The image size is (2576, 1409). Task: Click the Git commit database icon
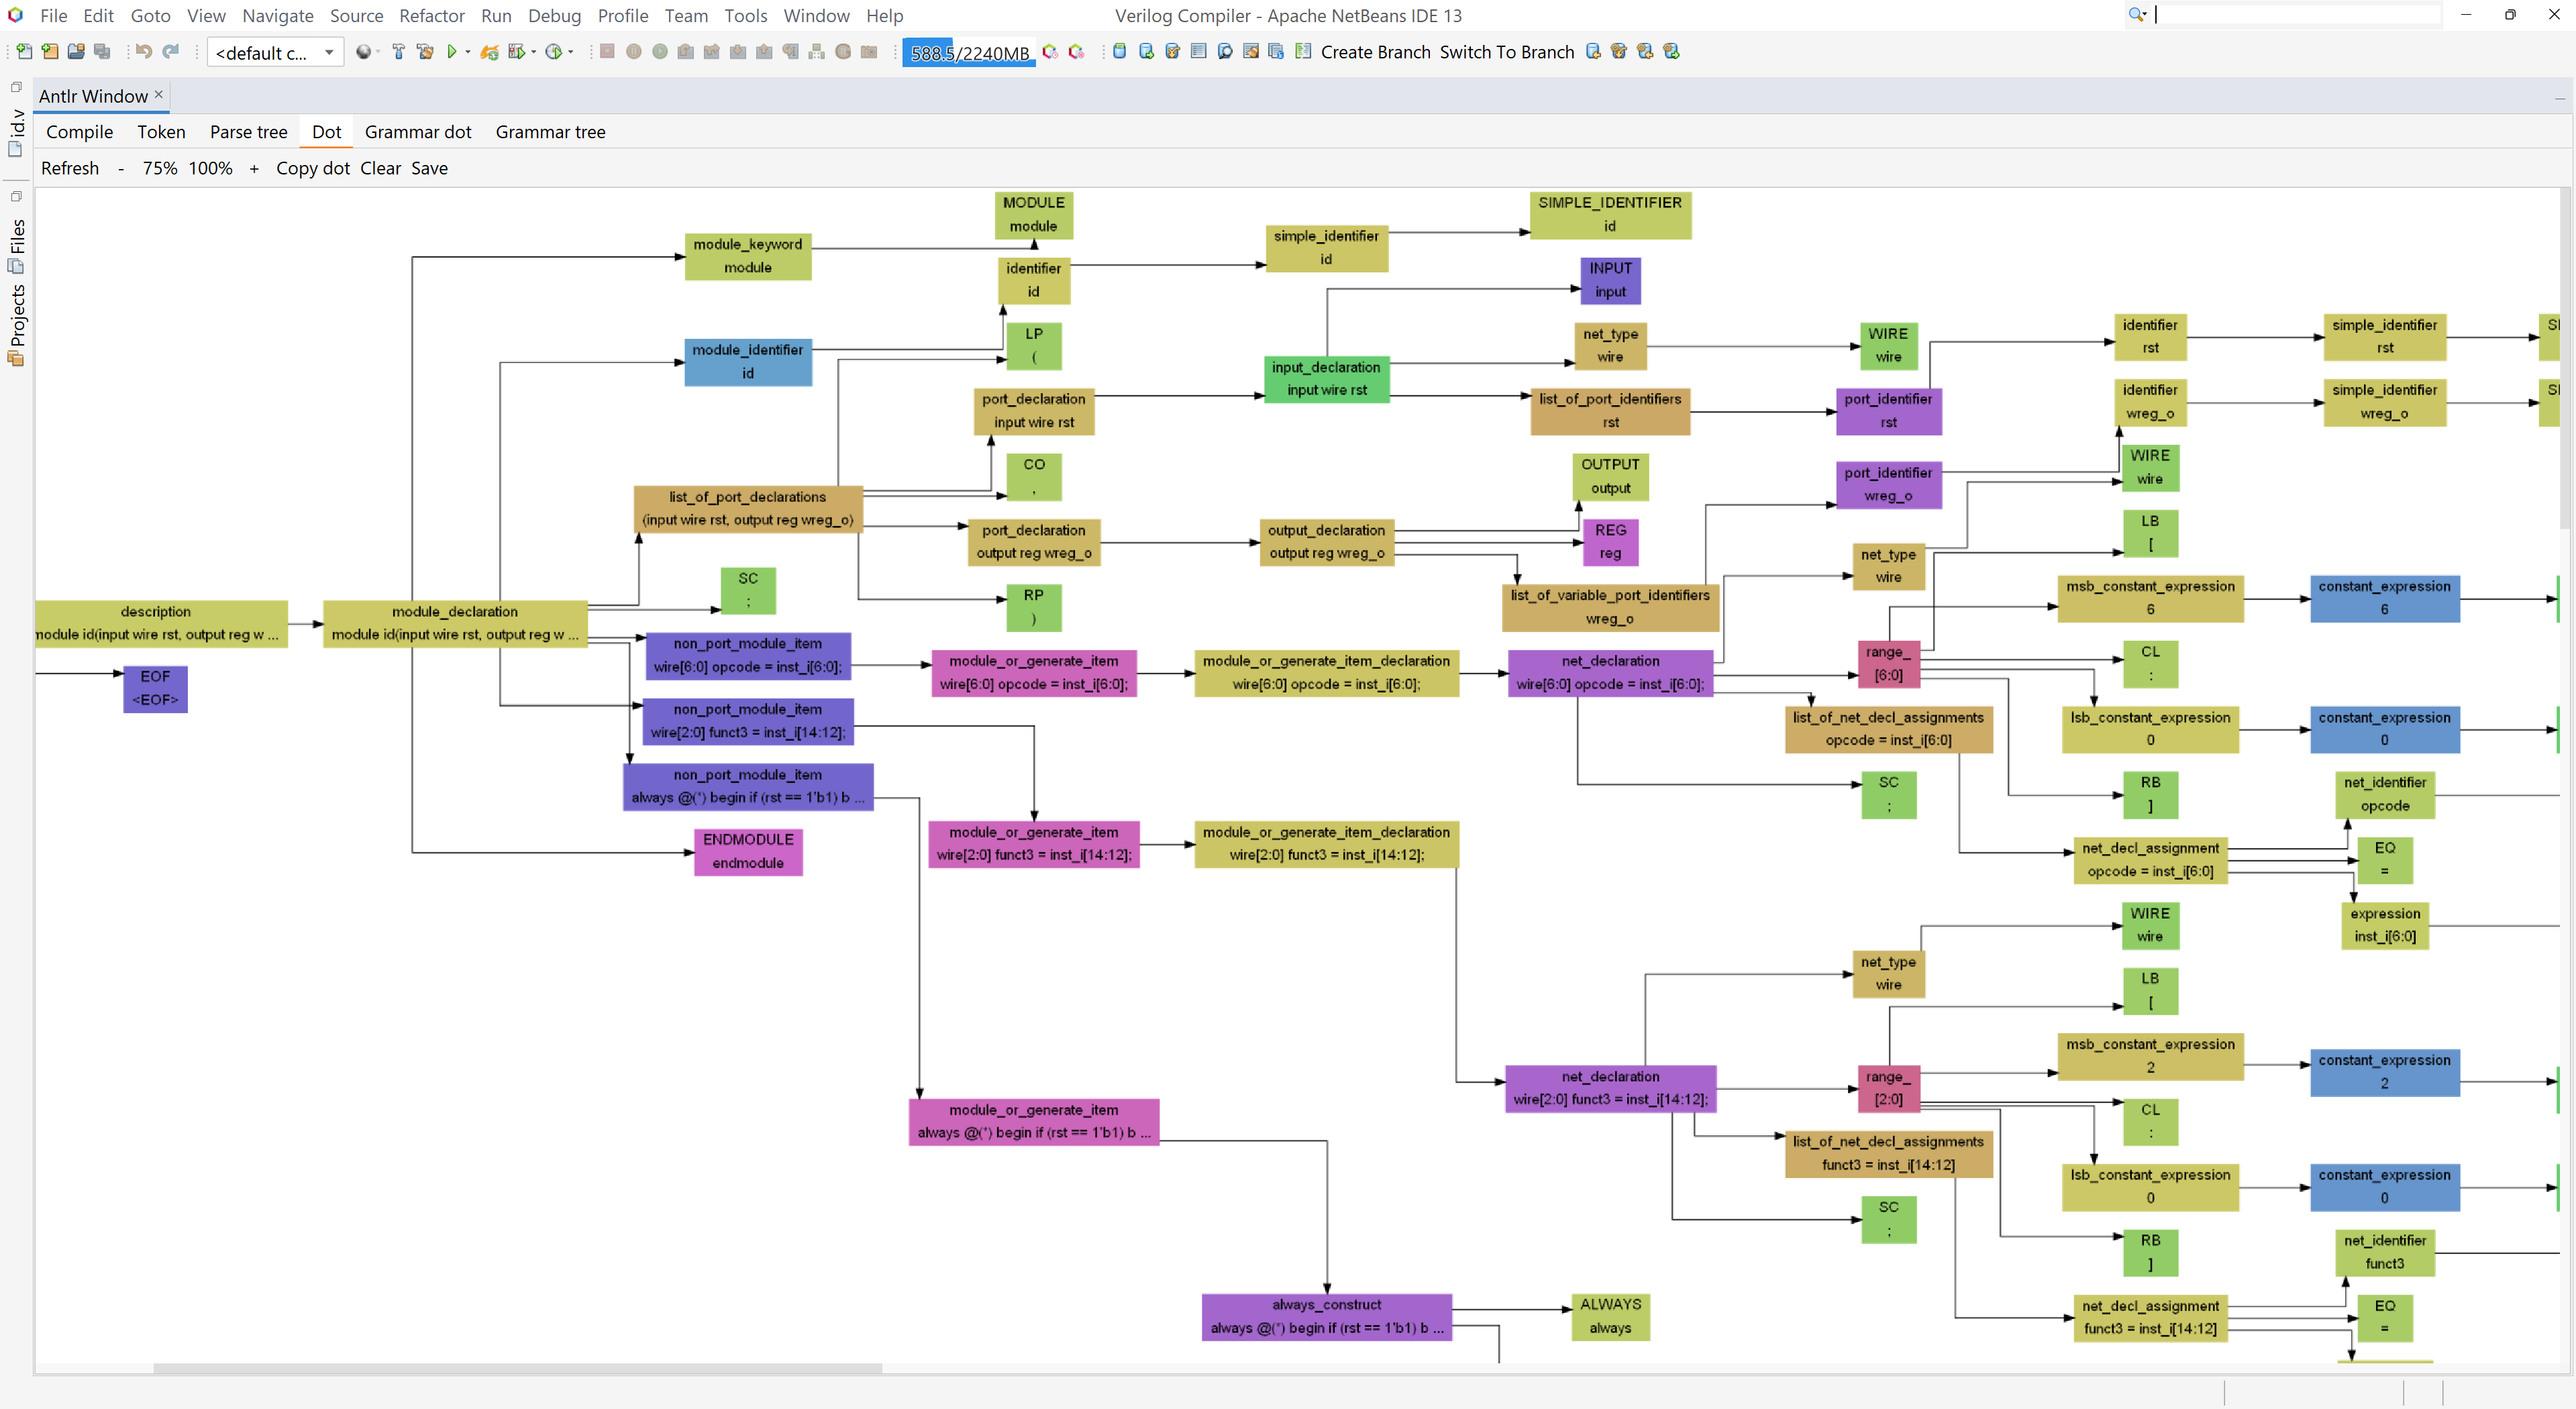pyautogui.click(x=1120, y=52)
